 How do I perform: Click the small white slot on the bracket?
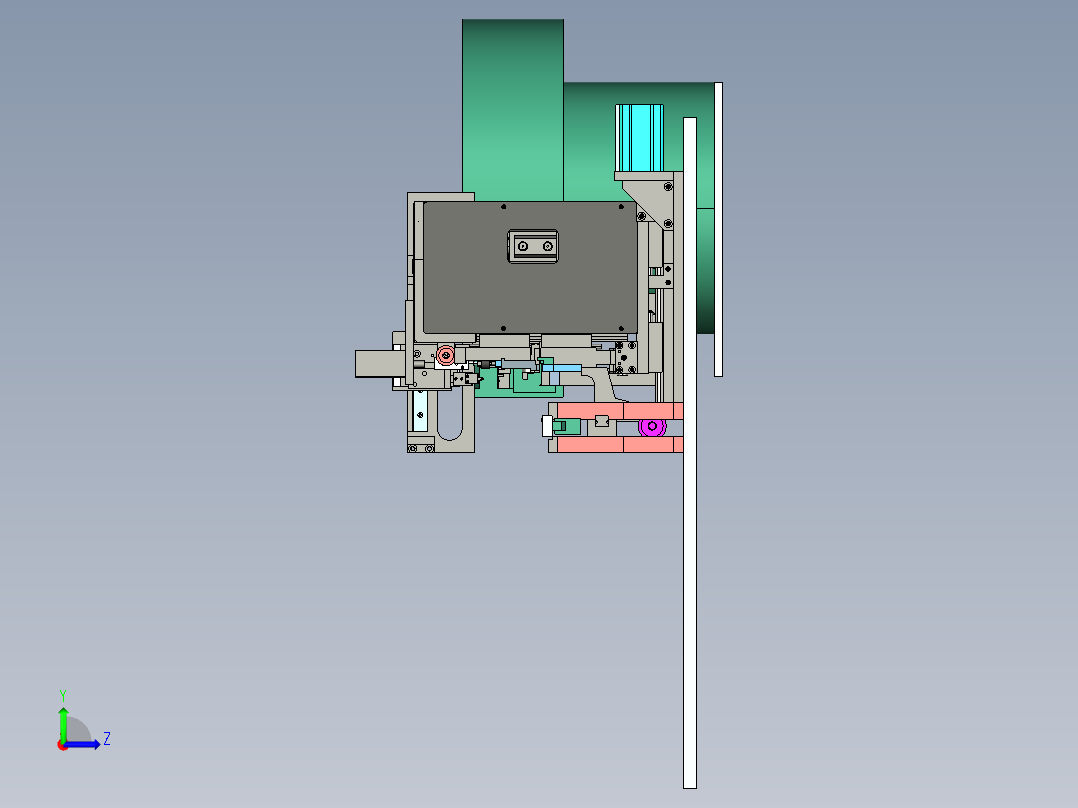[x=547, y=427]
